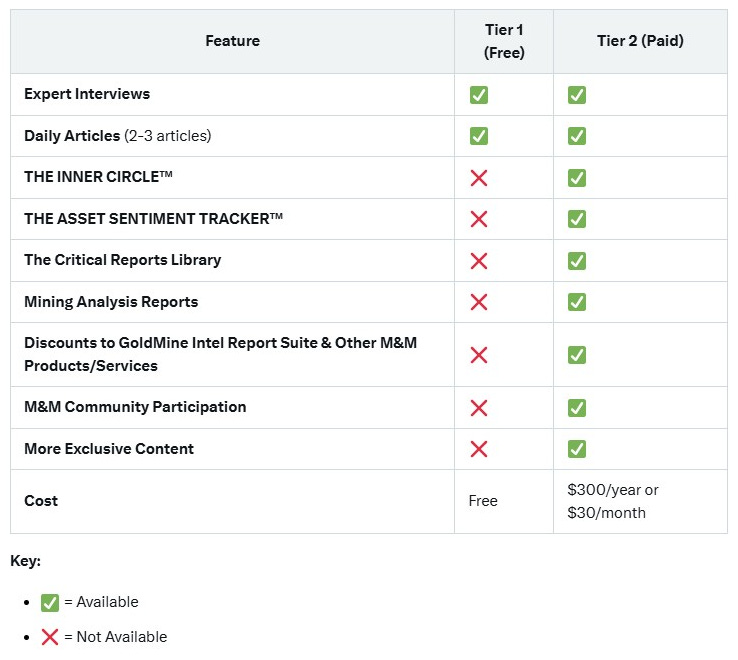Click red X for More Exclusive Content

pyautogui.click(x=479, y=449)
